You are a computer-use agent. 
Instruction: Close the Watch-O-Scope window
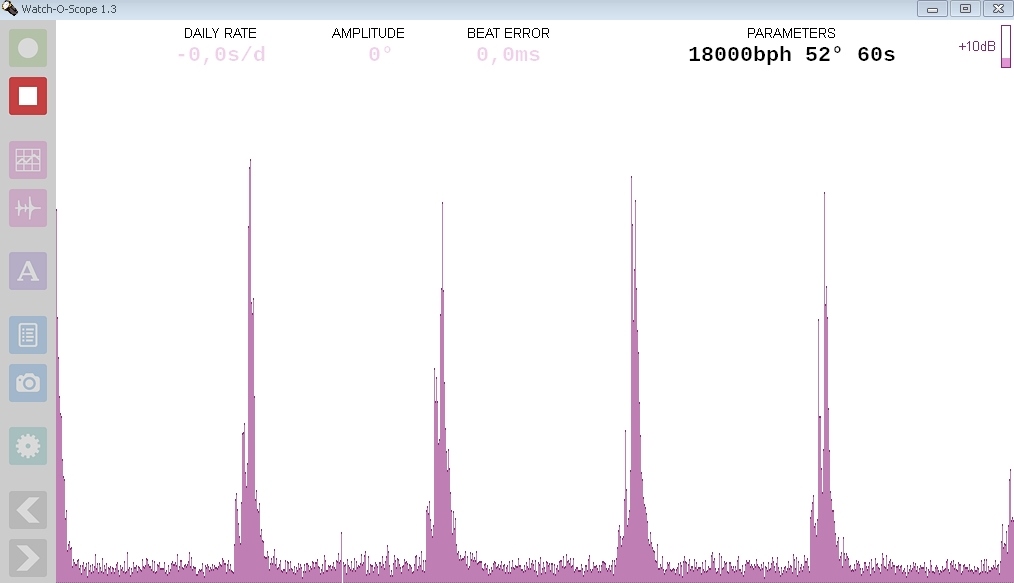998,8
